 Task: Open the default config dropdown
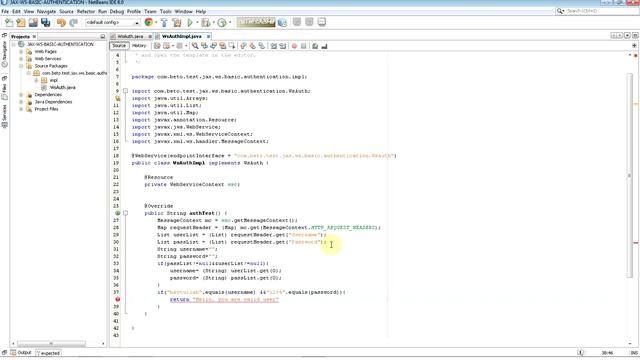point(112,22)
